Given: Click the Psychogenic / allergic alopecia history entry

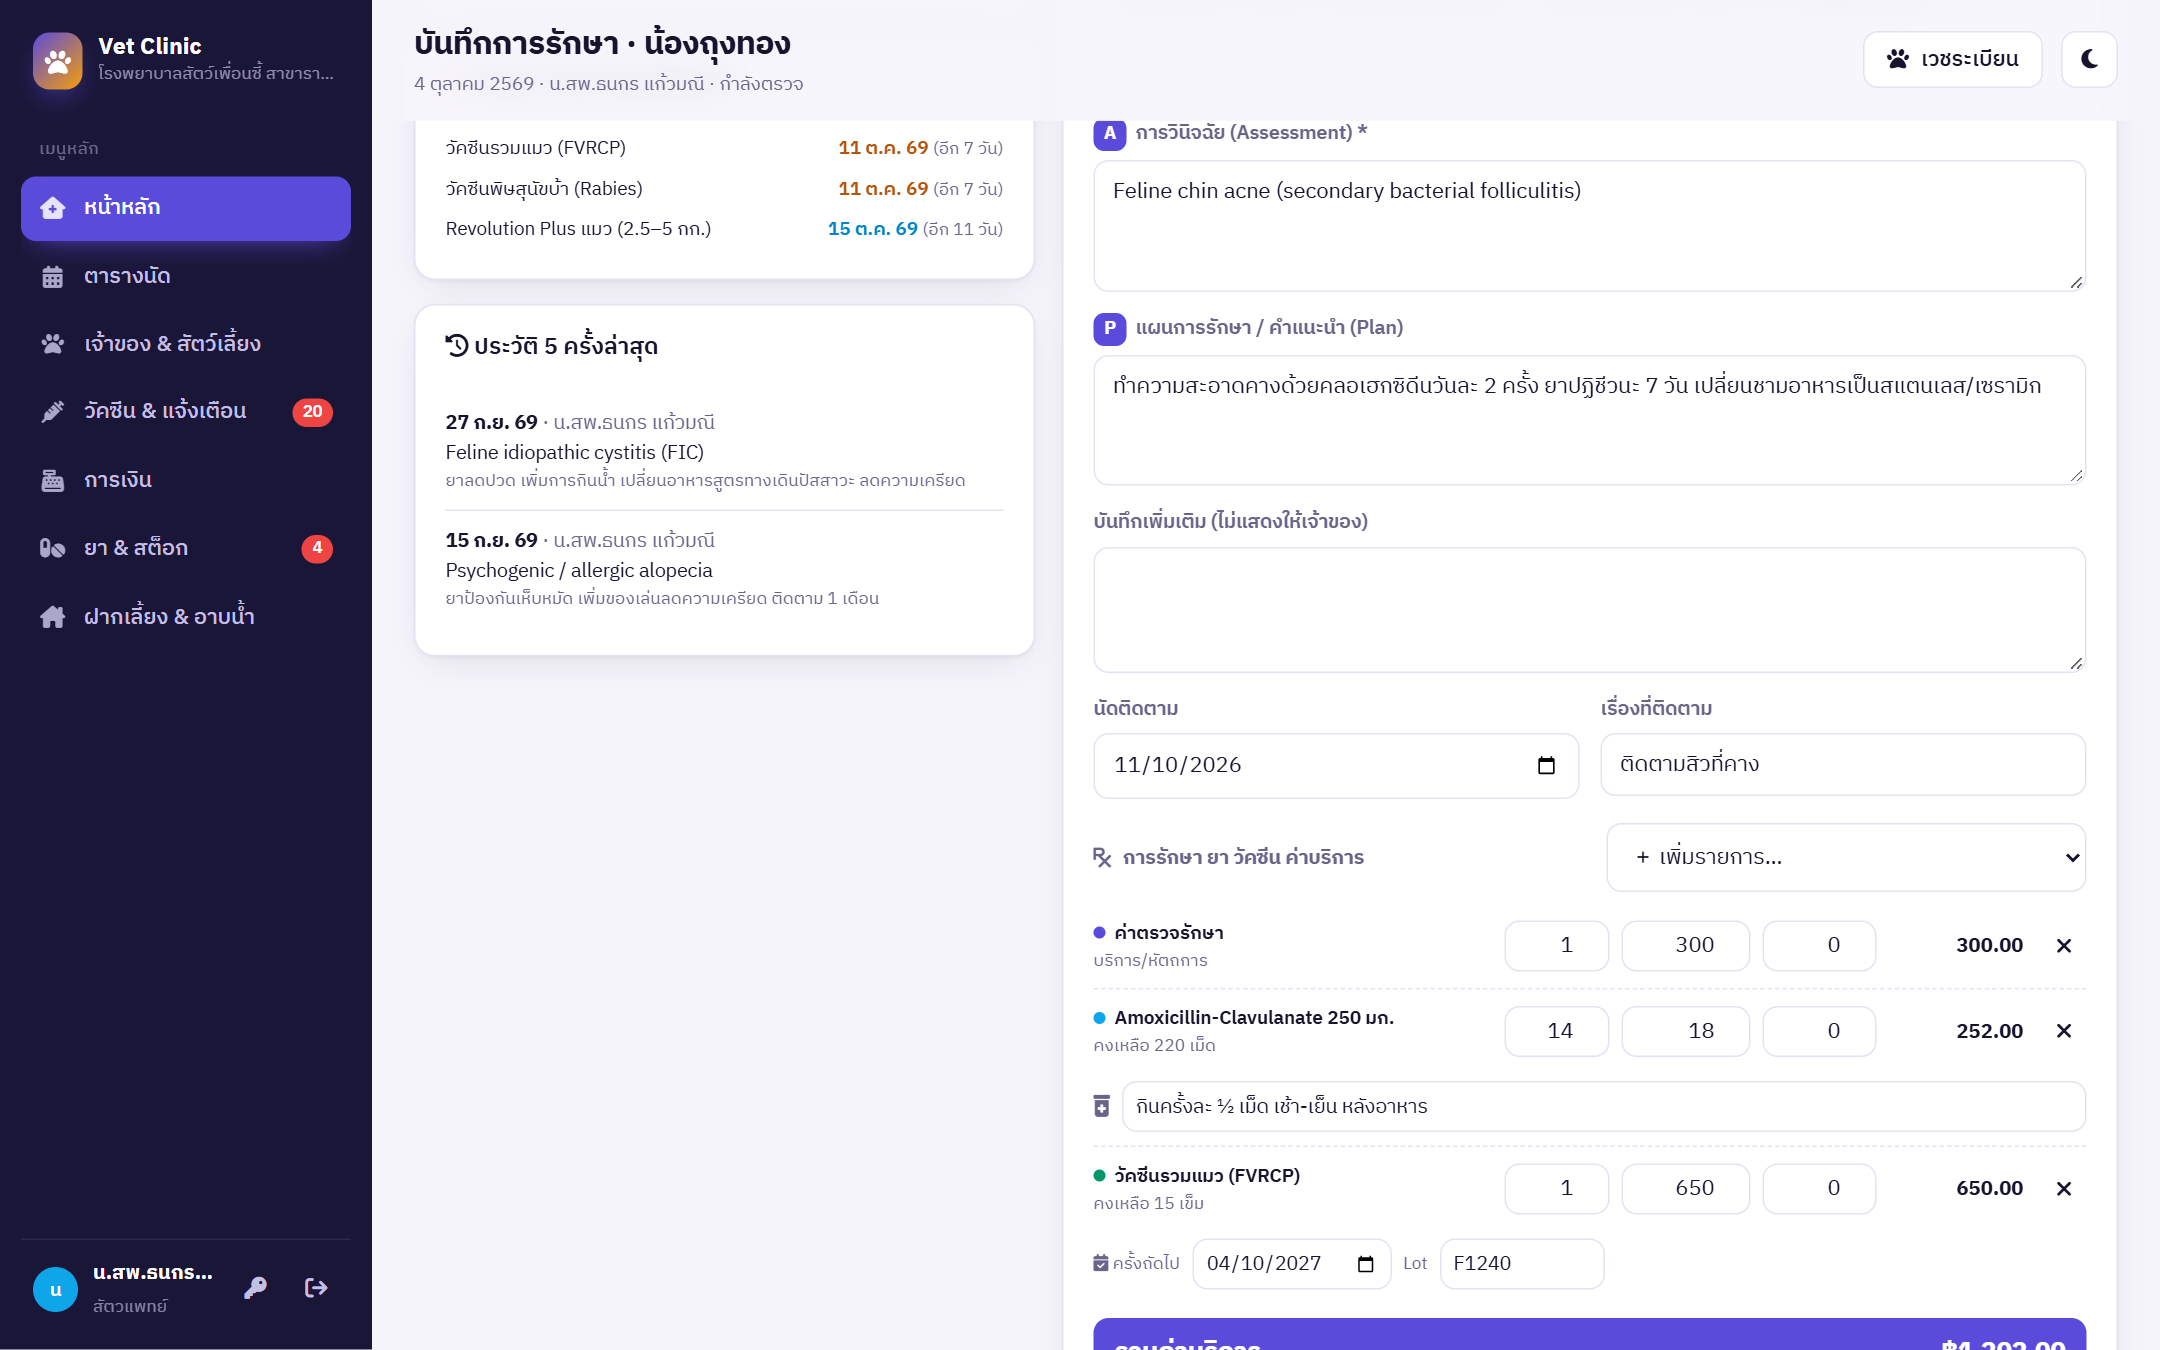Looking at the screenshot, I should pos(724,569).
